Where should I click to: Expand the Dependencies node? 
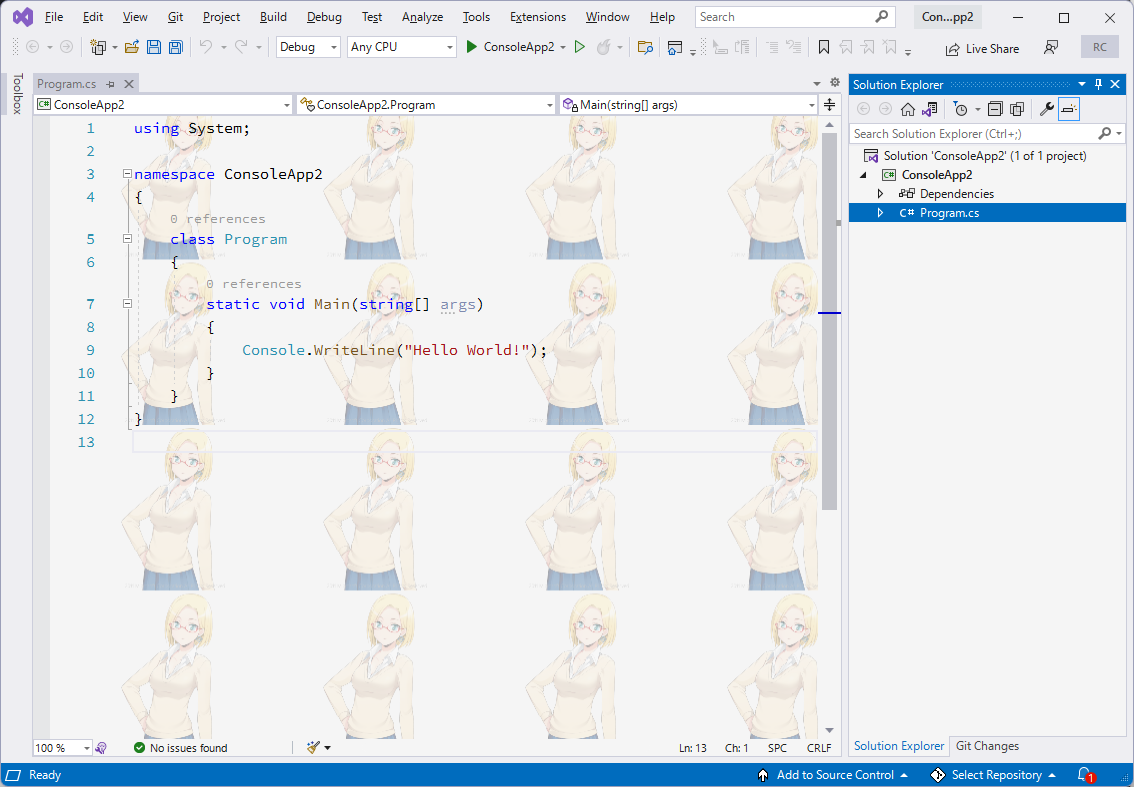[x=880, y=194]
